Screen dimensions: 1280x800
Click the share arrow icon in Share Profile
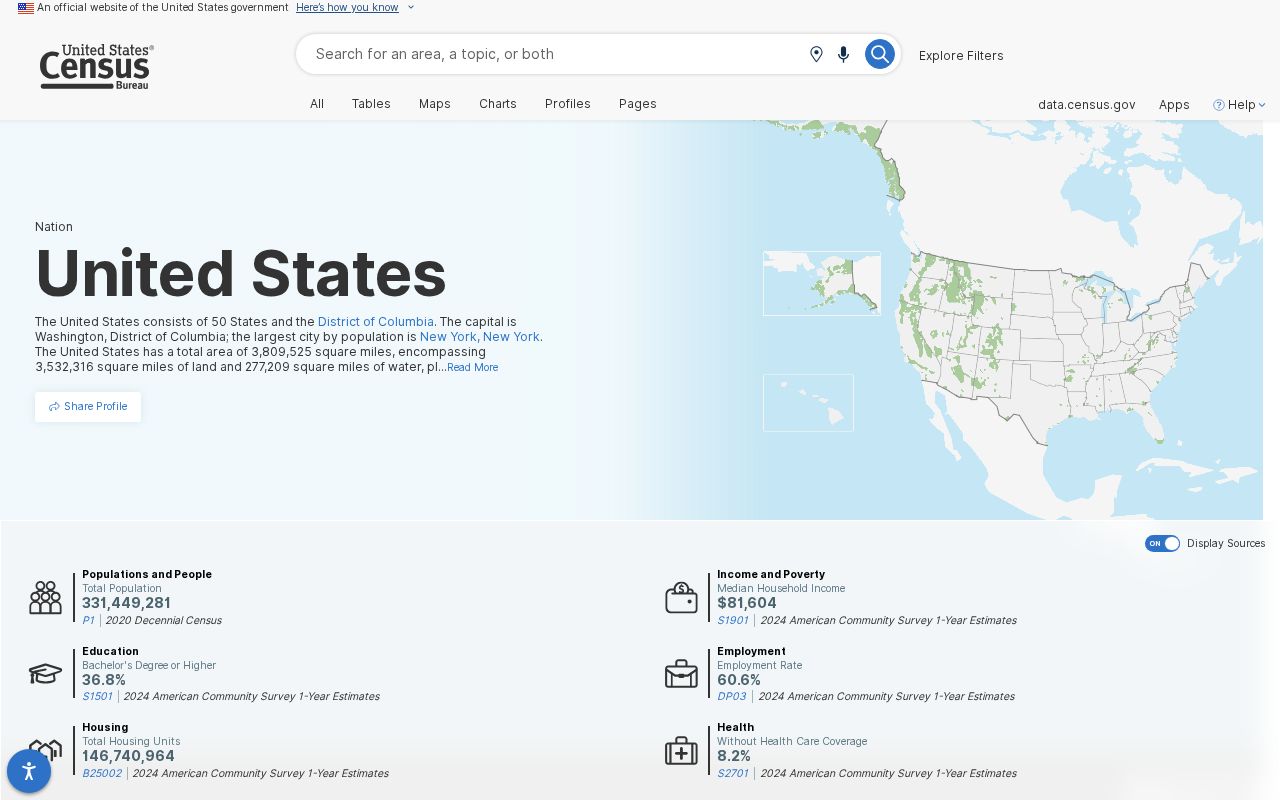(x=54, y=407)
